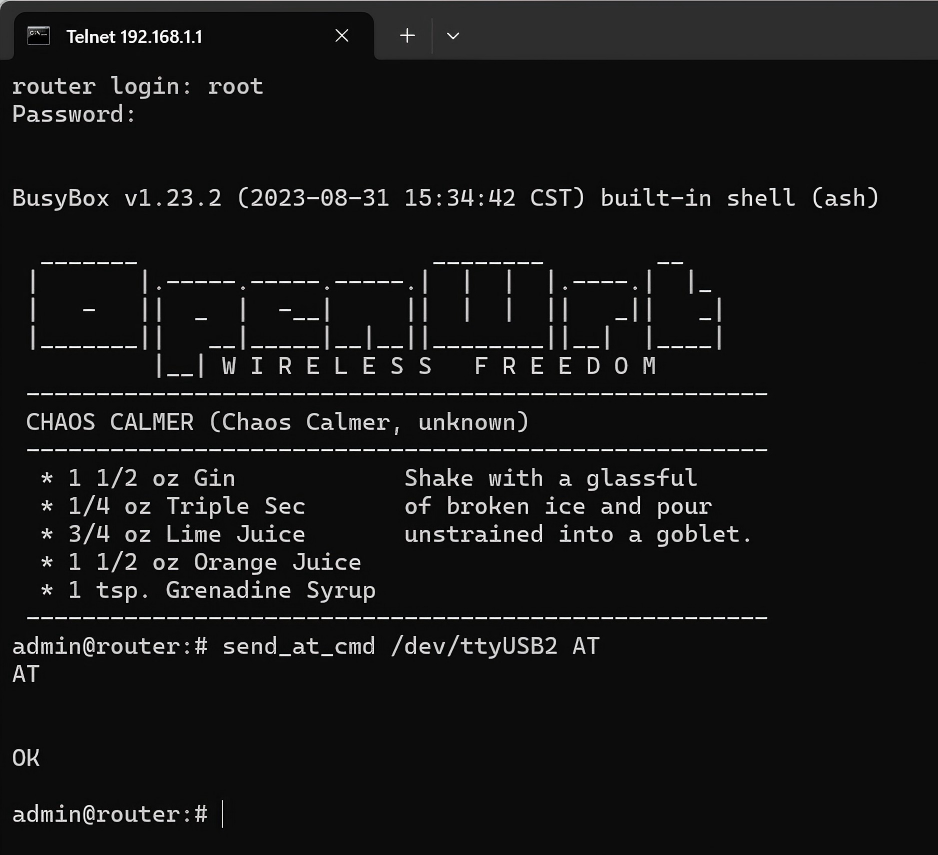Click the terminal icon in the Telnet tab
Image resolution: width=938 pixels, height=855 pixels.
[38, 36]
